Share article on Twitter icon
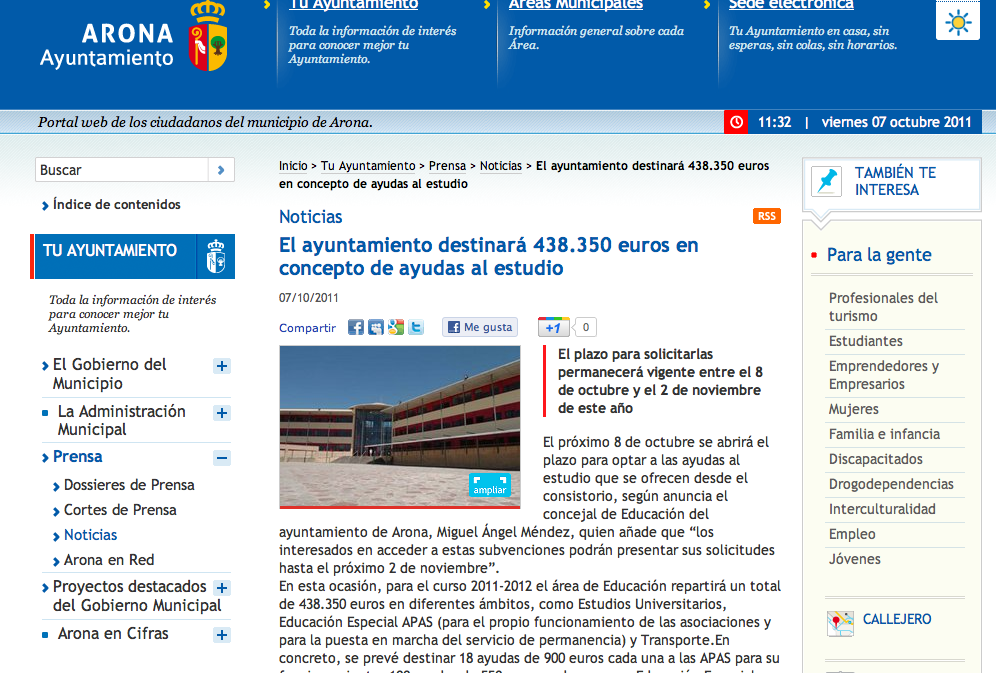This screenshot has height=673, width=996. click(x=416, y=327)
